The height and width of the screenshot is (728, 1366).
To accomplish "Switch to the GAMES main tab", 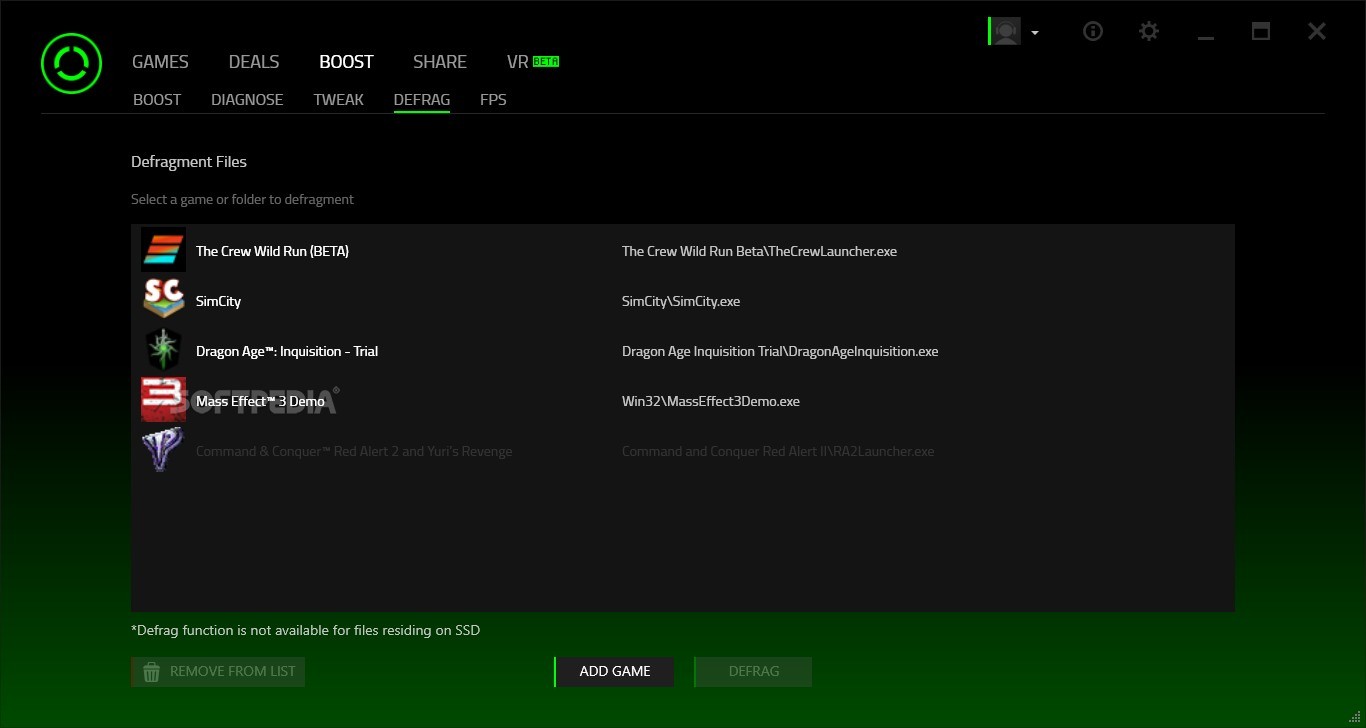I will [160, 62].
